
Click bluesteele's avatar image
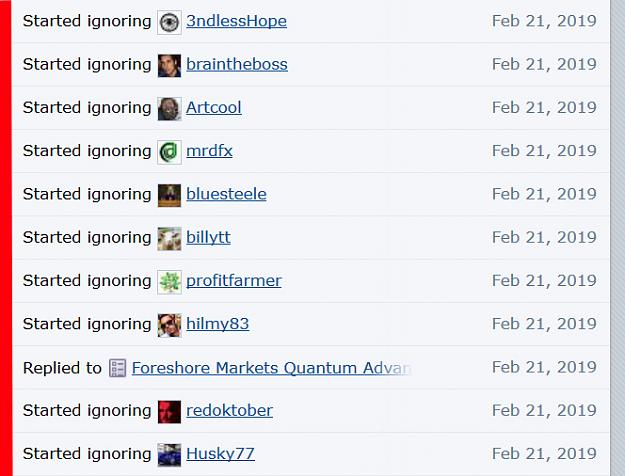point(169,195)
